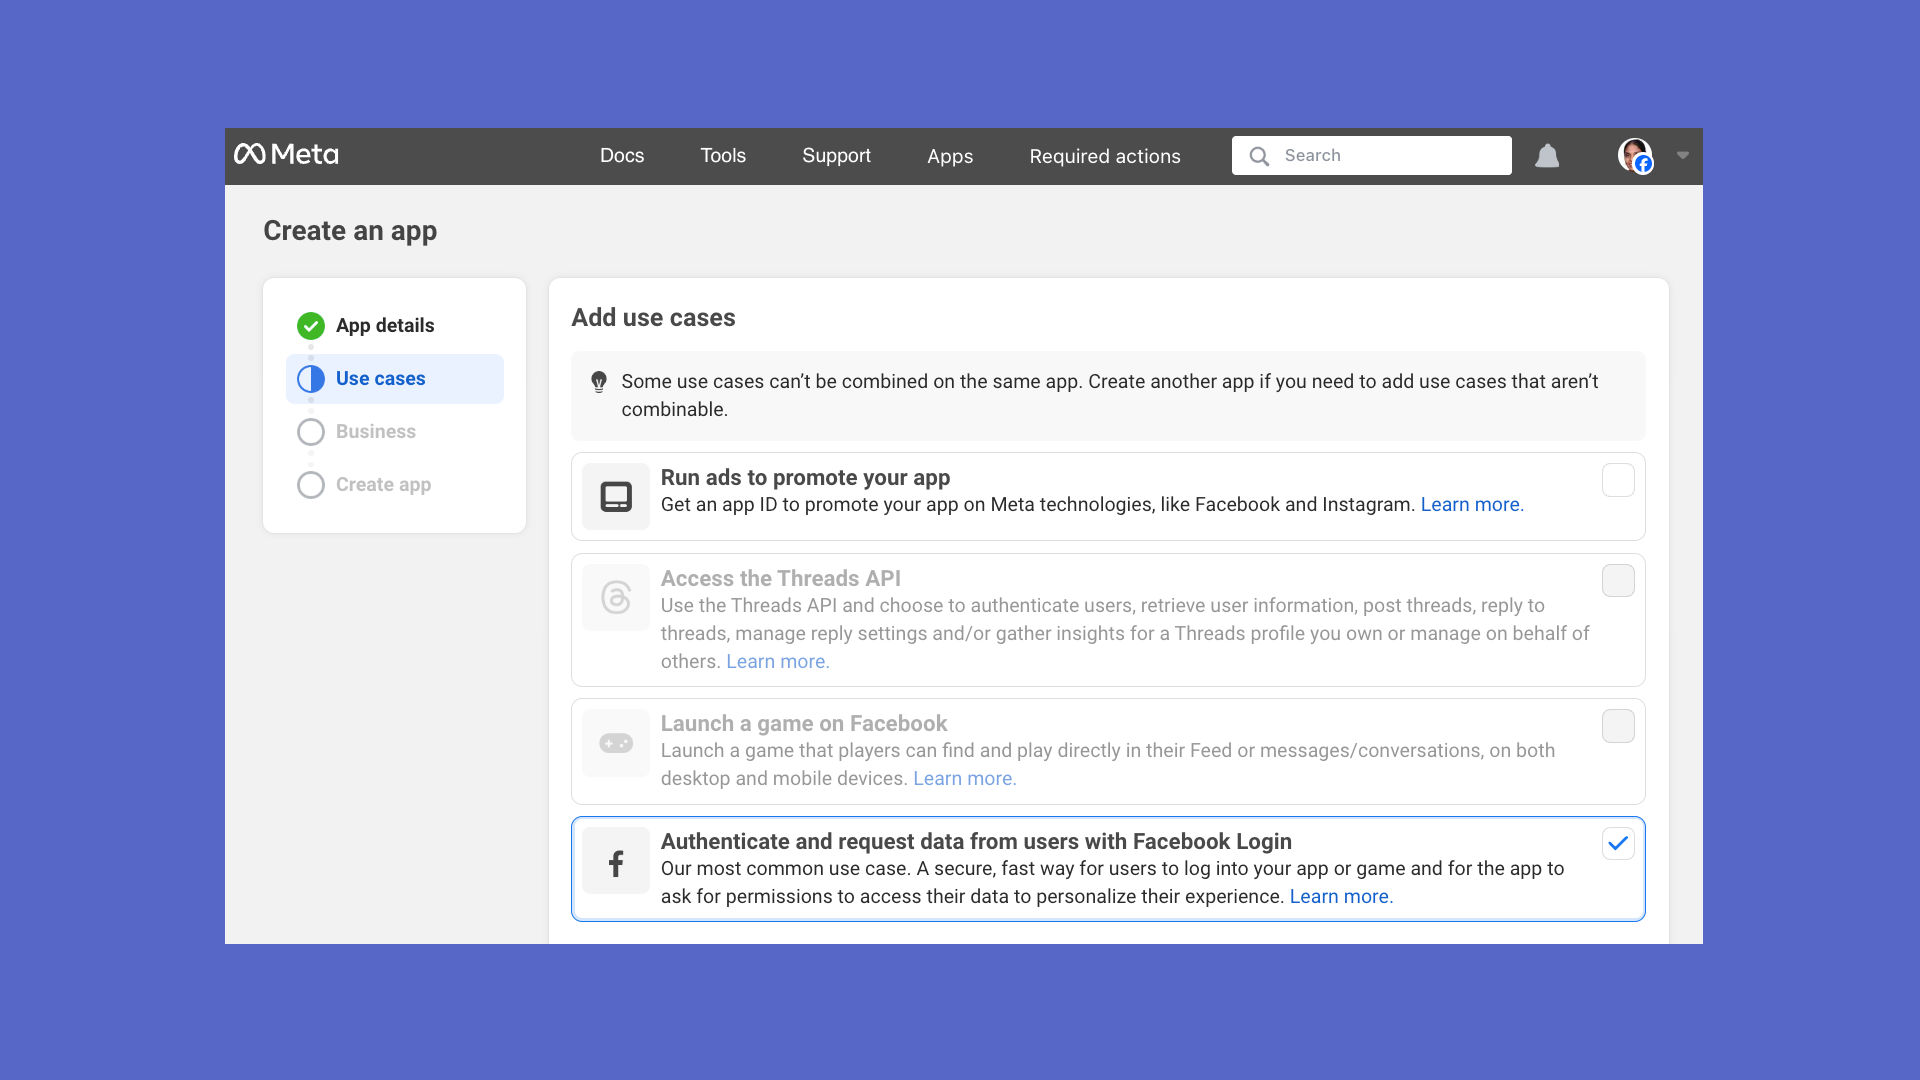1920x1080 pixels.
Task: Click Learn more for Facebook Login
Action: 1340,896
